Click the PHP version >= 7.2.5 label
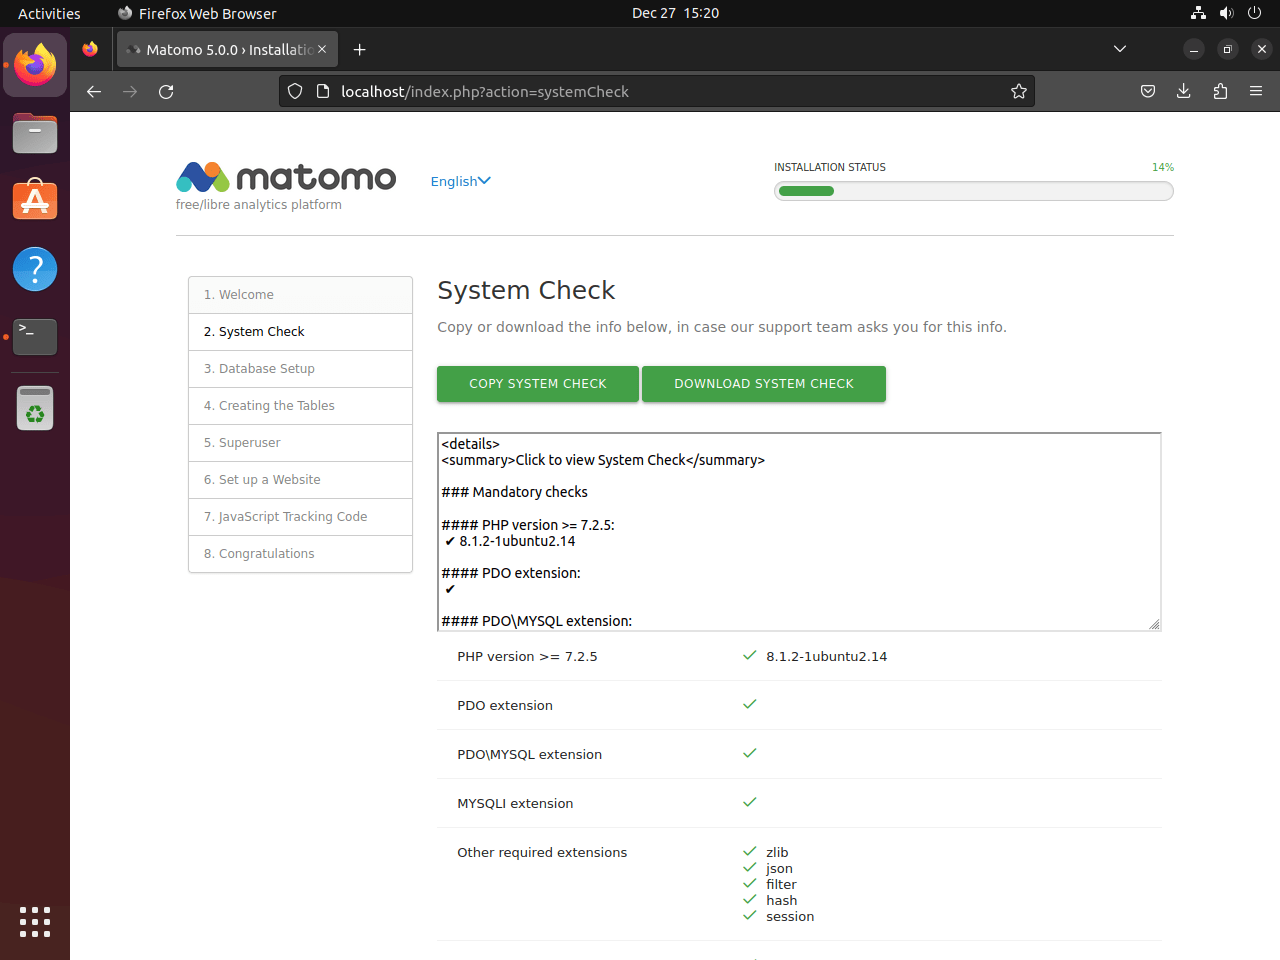 (527, 657)
